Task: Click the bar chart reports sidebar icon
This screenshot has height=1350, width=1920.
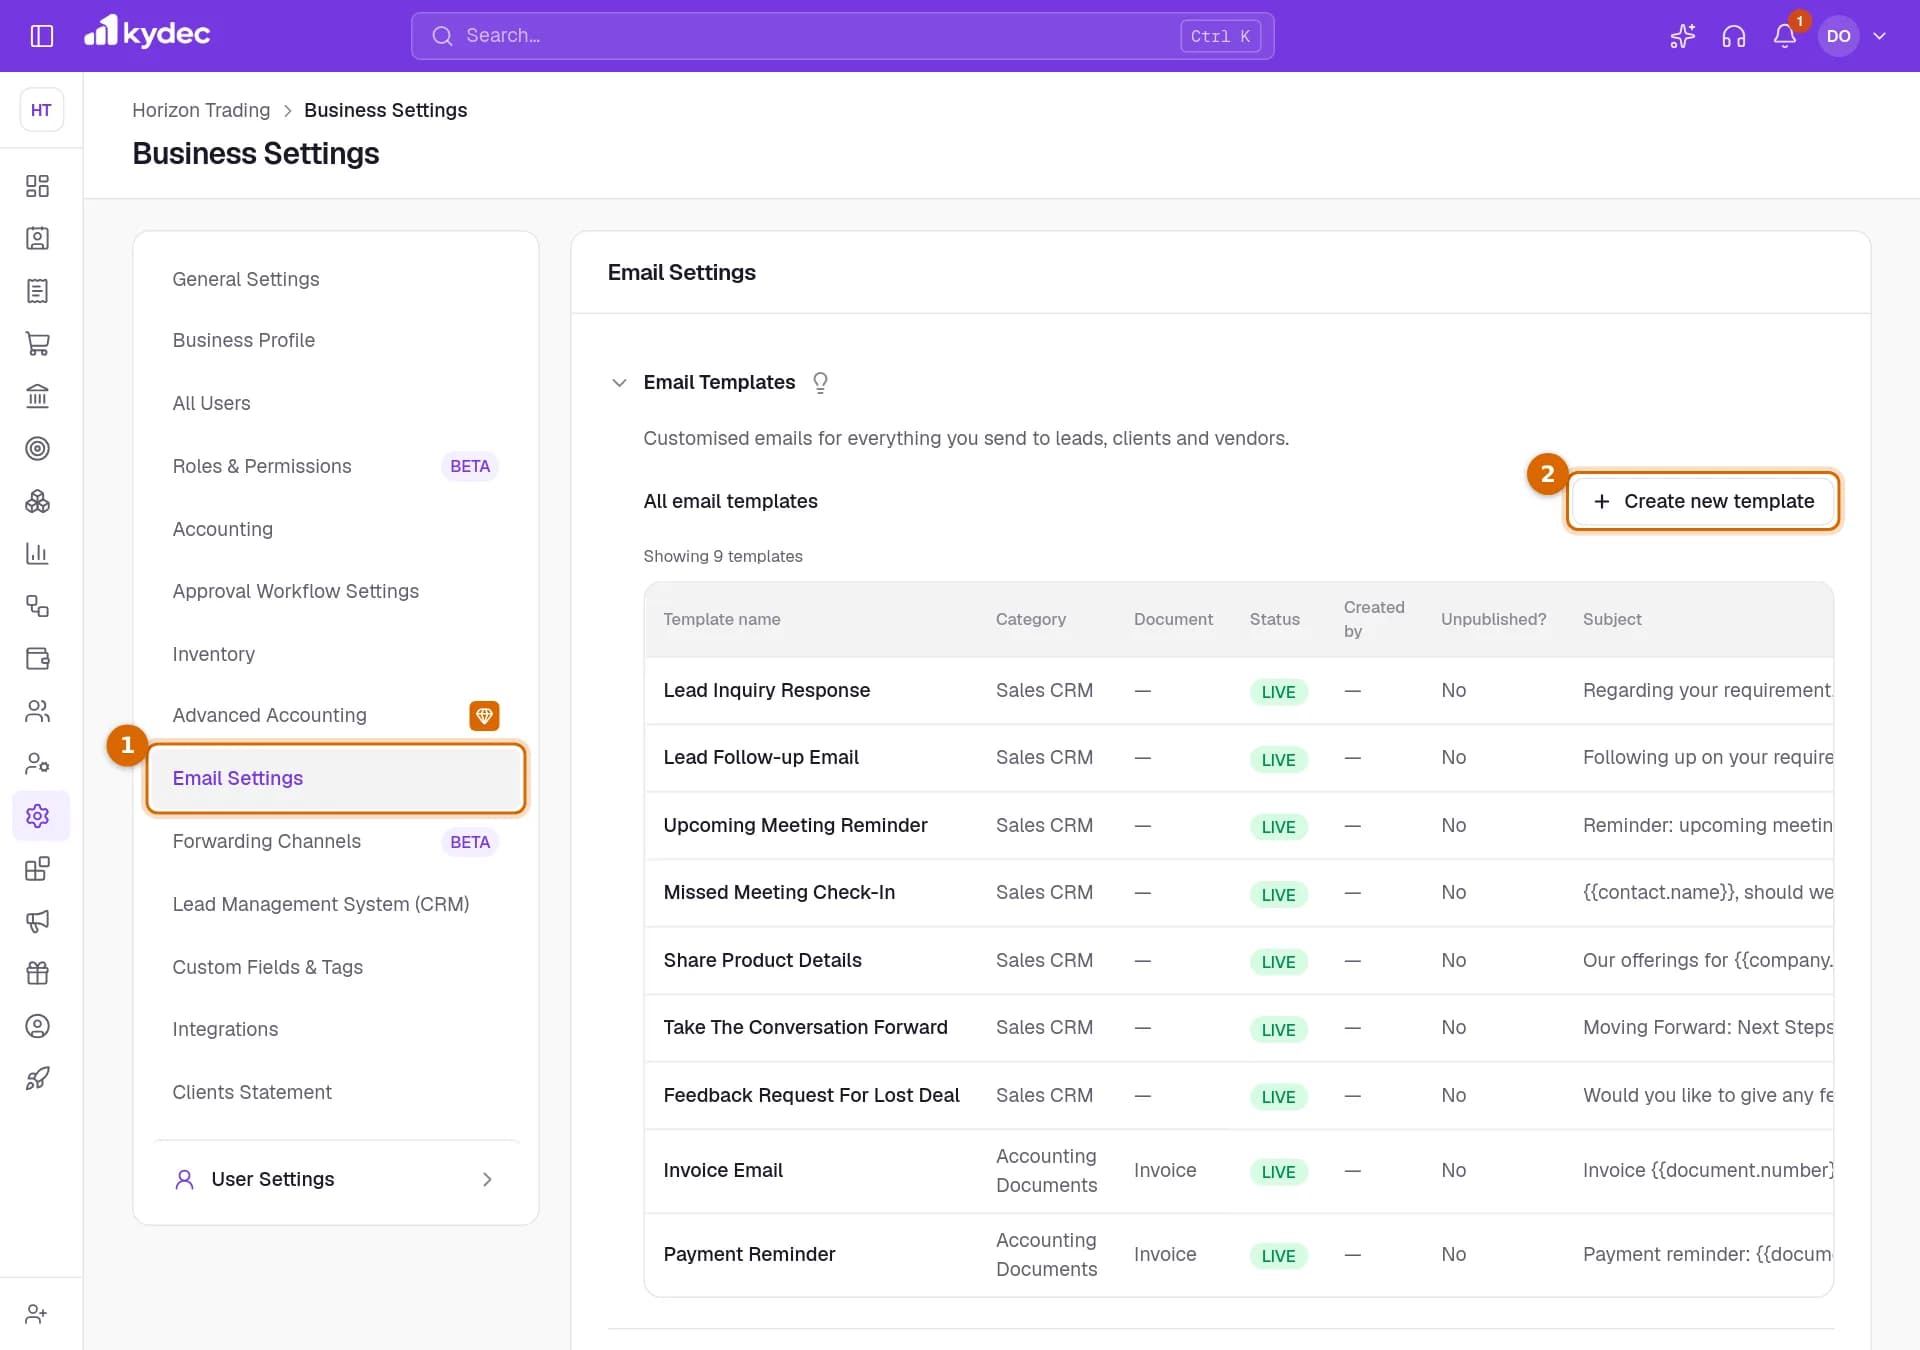Action: [37, 553]
